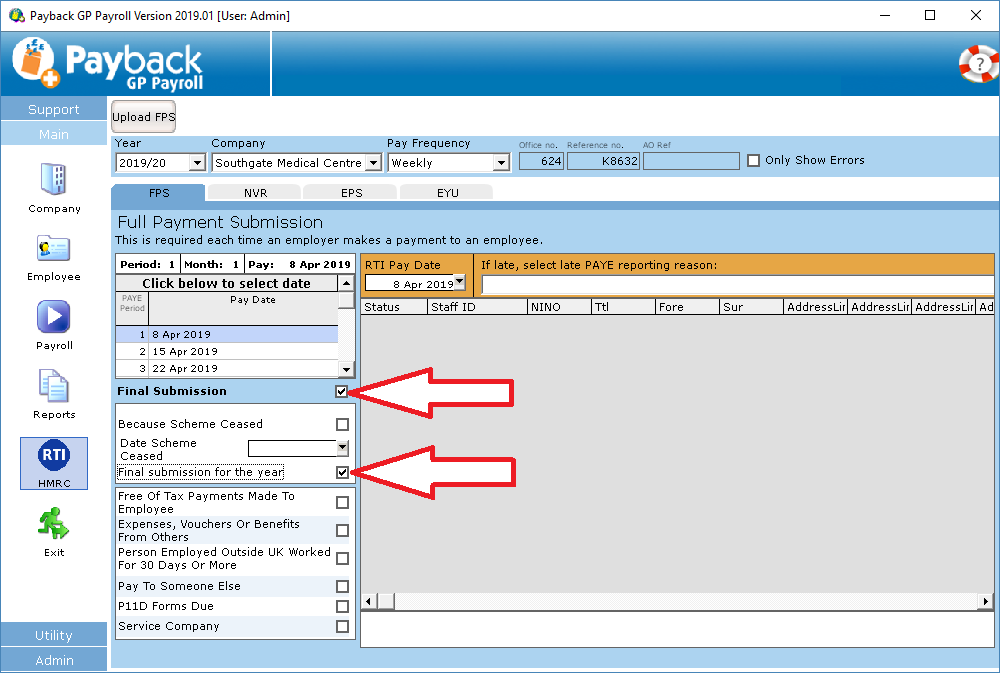1000x673 pixels.
Task: Switch to the EPS tab
Action: pos(350,191)
